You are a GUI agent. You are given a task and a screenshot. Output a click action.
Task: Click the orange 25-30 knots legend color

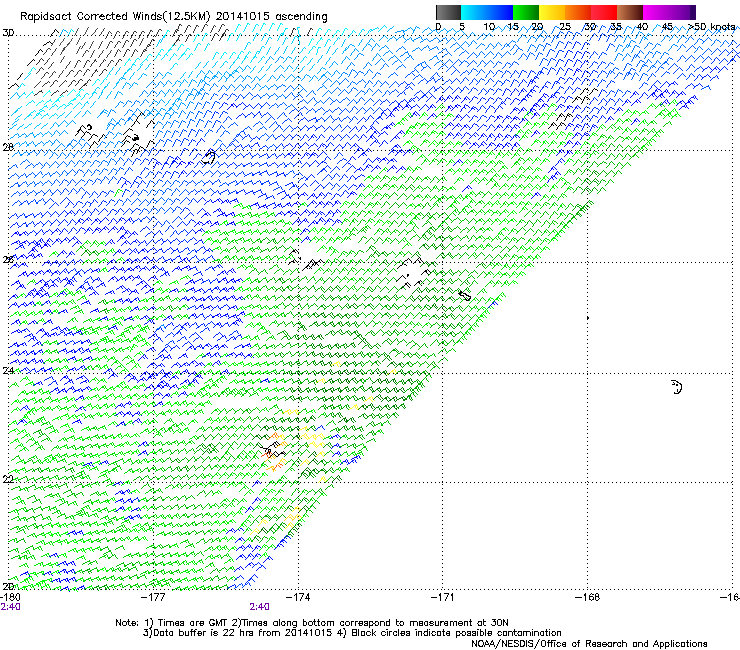[578, 12]
